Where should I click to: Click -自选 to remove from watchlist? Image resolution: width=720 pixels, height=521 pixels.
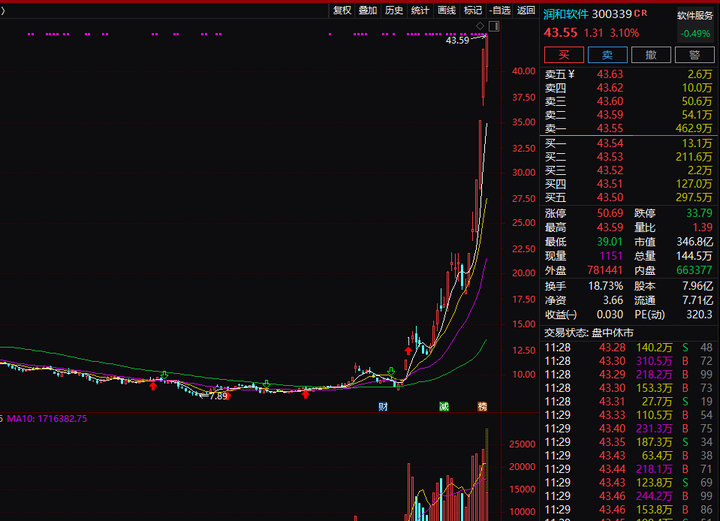500,10
